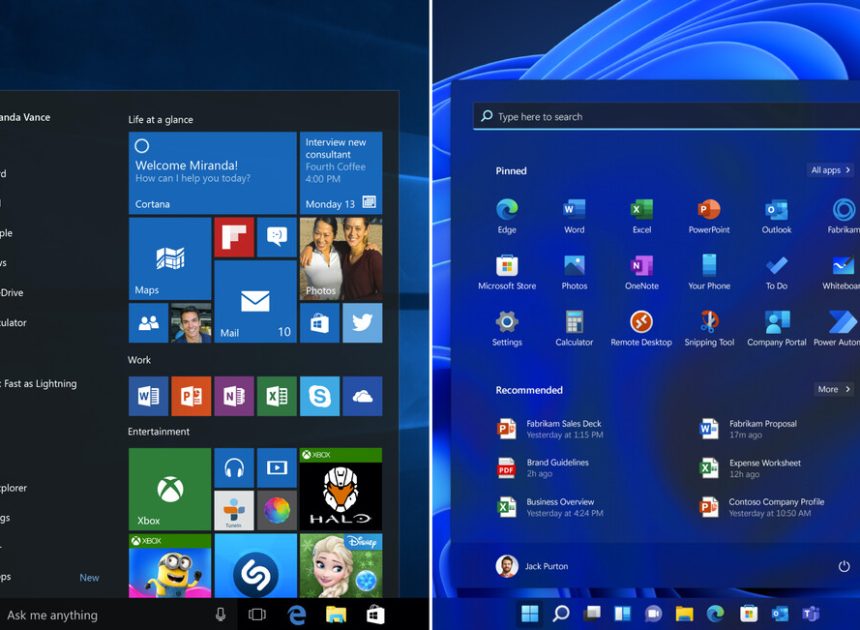Open the OneDrive cloud tile
Screen dimensions: 860x630
pyautogui.click(x=362, y=396)
